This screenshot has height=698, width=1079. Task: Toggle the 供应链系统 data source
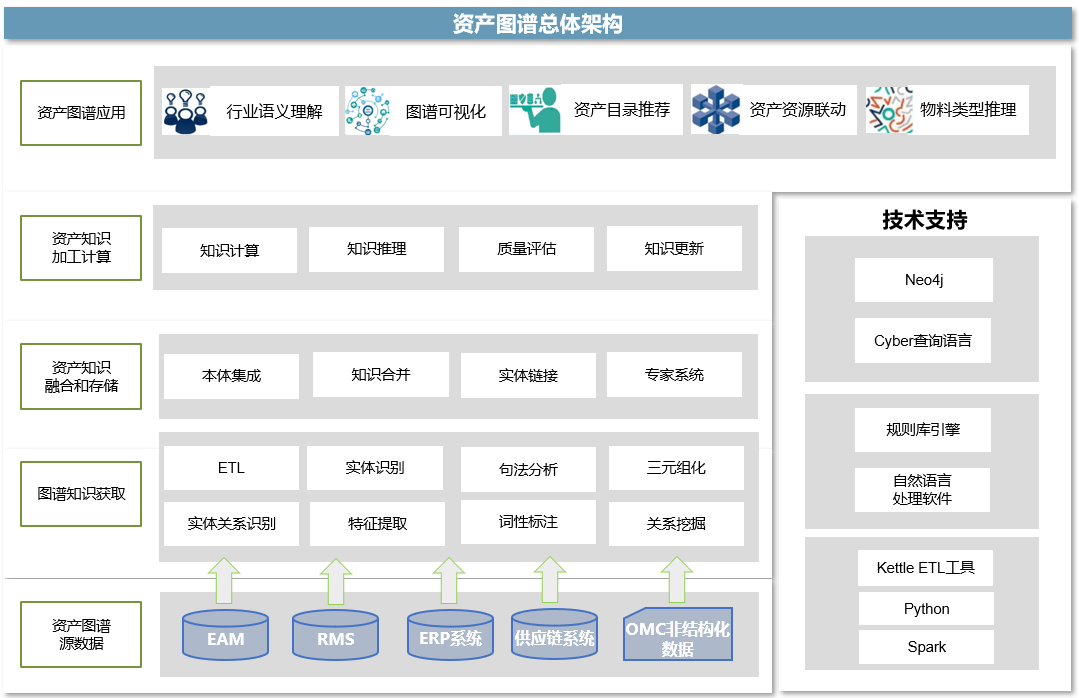coord(553,634)
